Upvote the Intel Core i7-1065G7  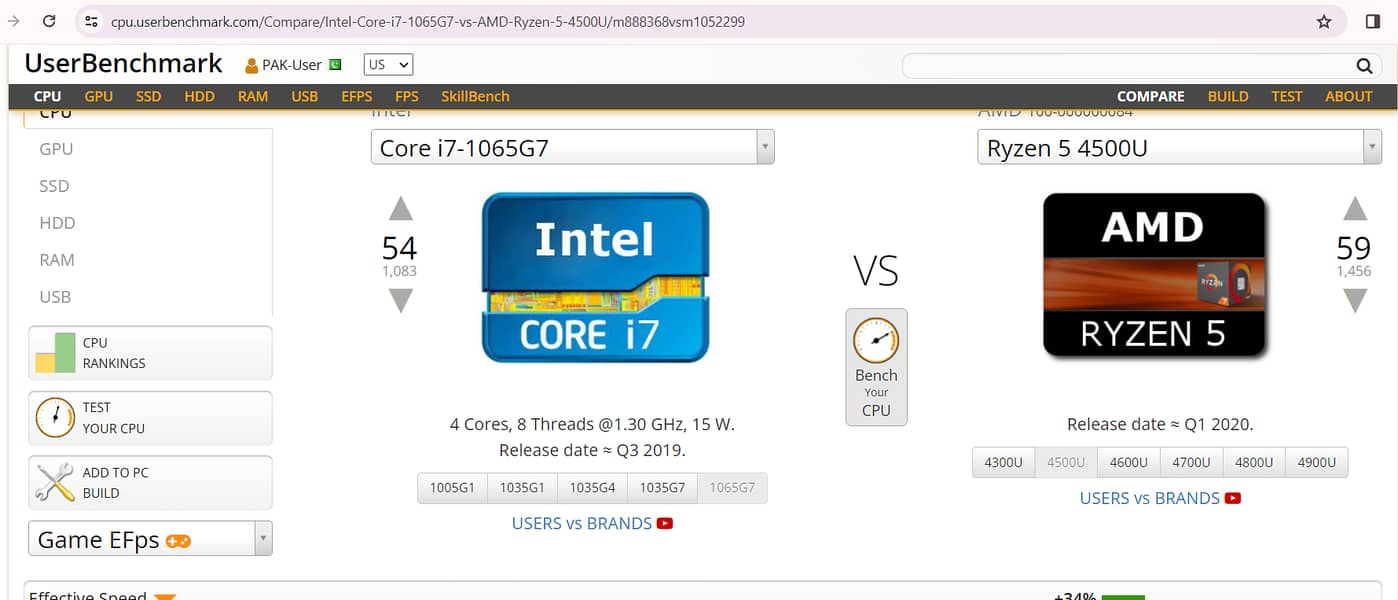click(x=400, y=209)
